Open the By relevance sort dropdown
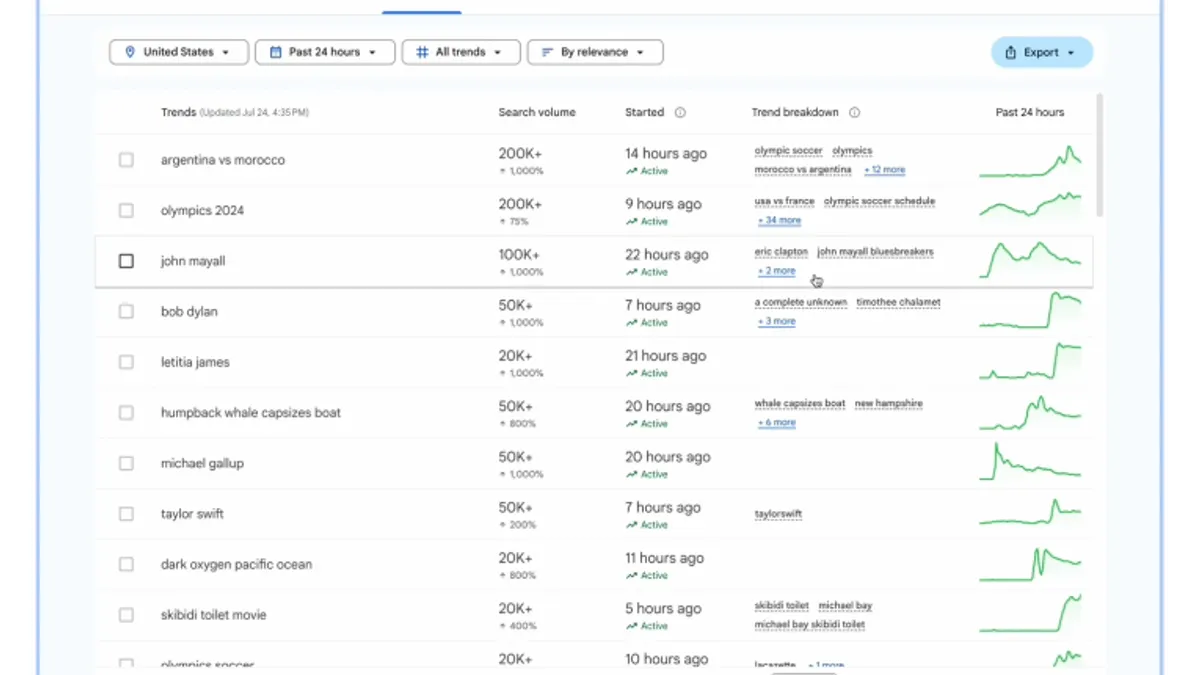The width and height of the screenshot is (1200, 675). pyautogui.click(x=595, y=52)
